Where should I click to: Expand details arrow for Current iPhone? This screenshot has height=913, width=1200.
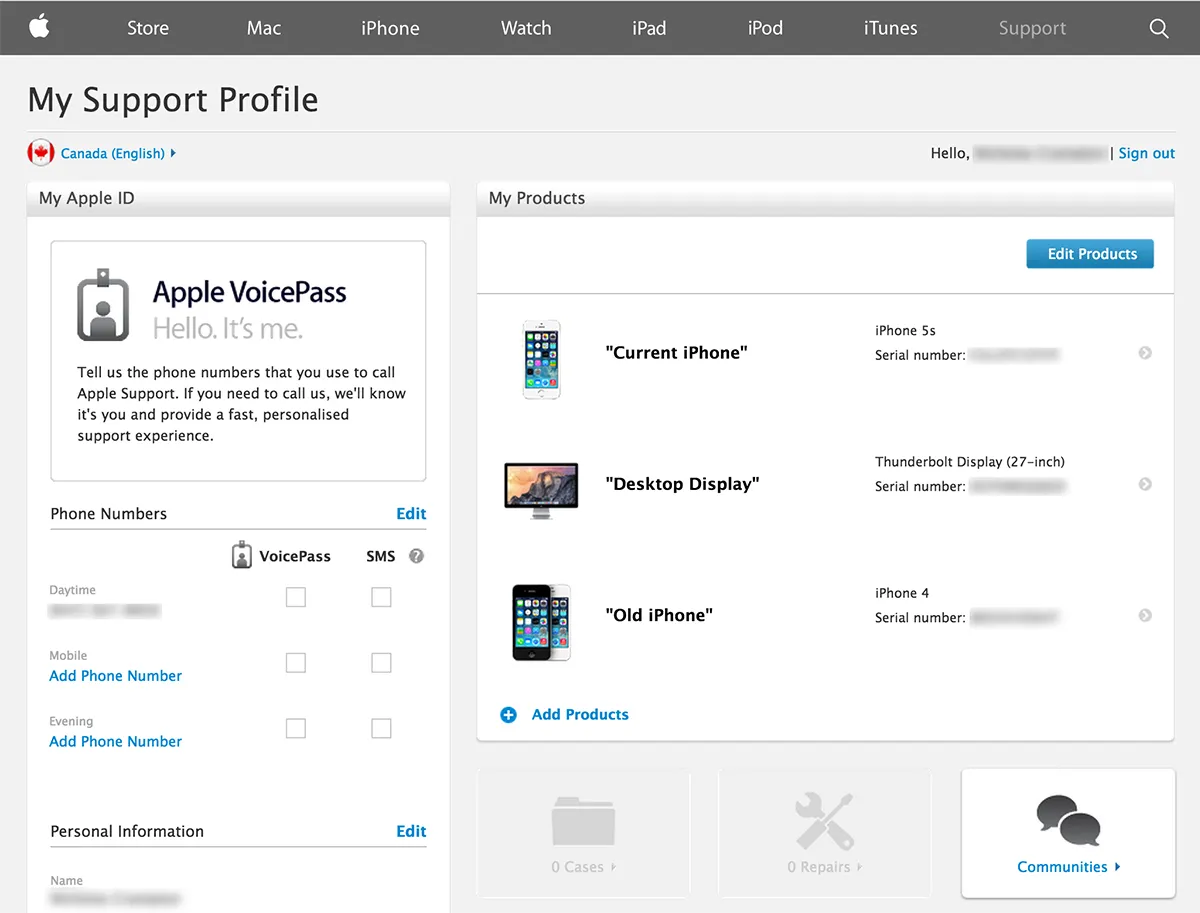tap(1145, 353)
